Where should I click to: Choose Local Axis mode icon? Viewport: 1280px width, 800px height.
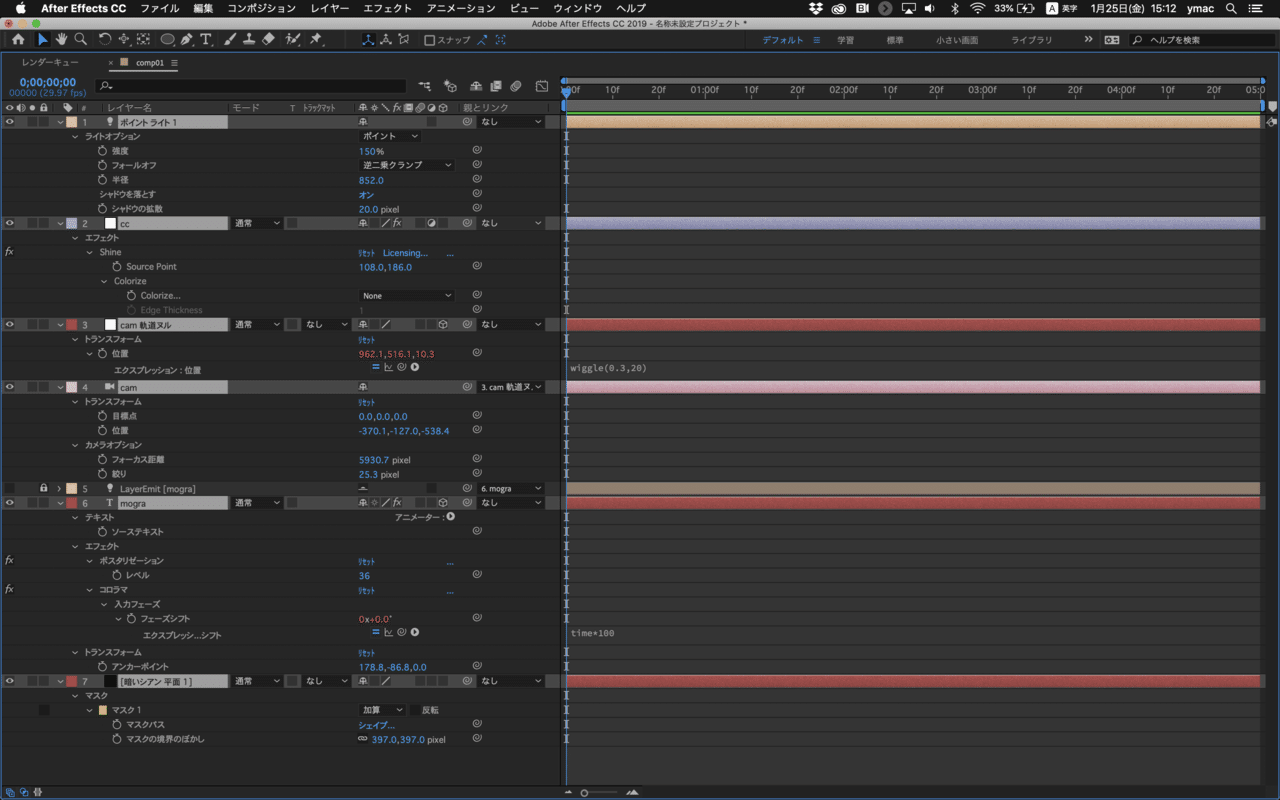click(x=367, y=40)
